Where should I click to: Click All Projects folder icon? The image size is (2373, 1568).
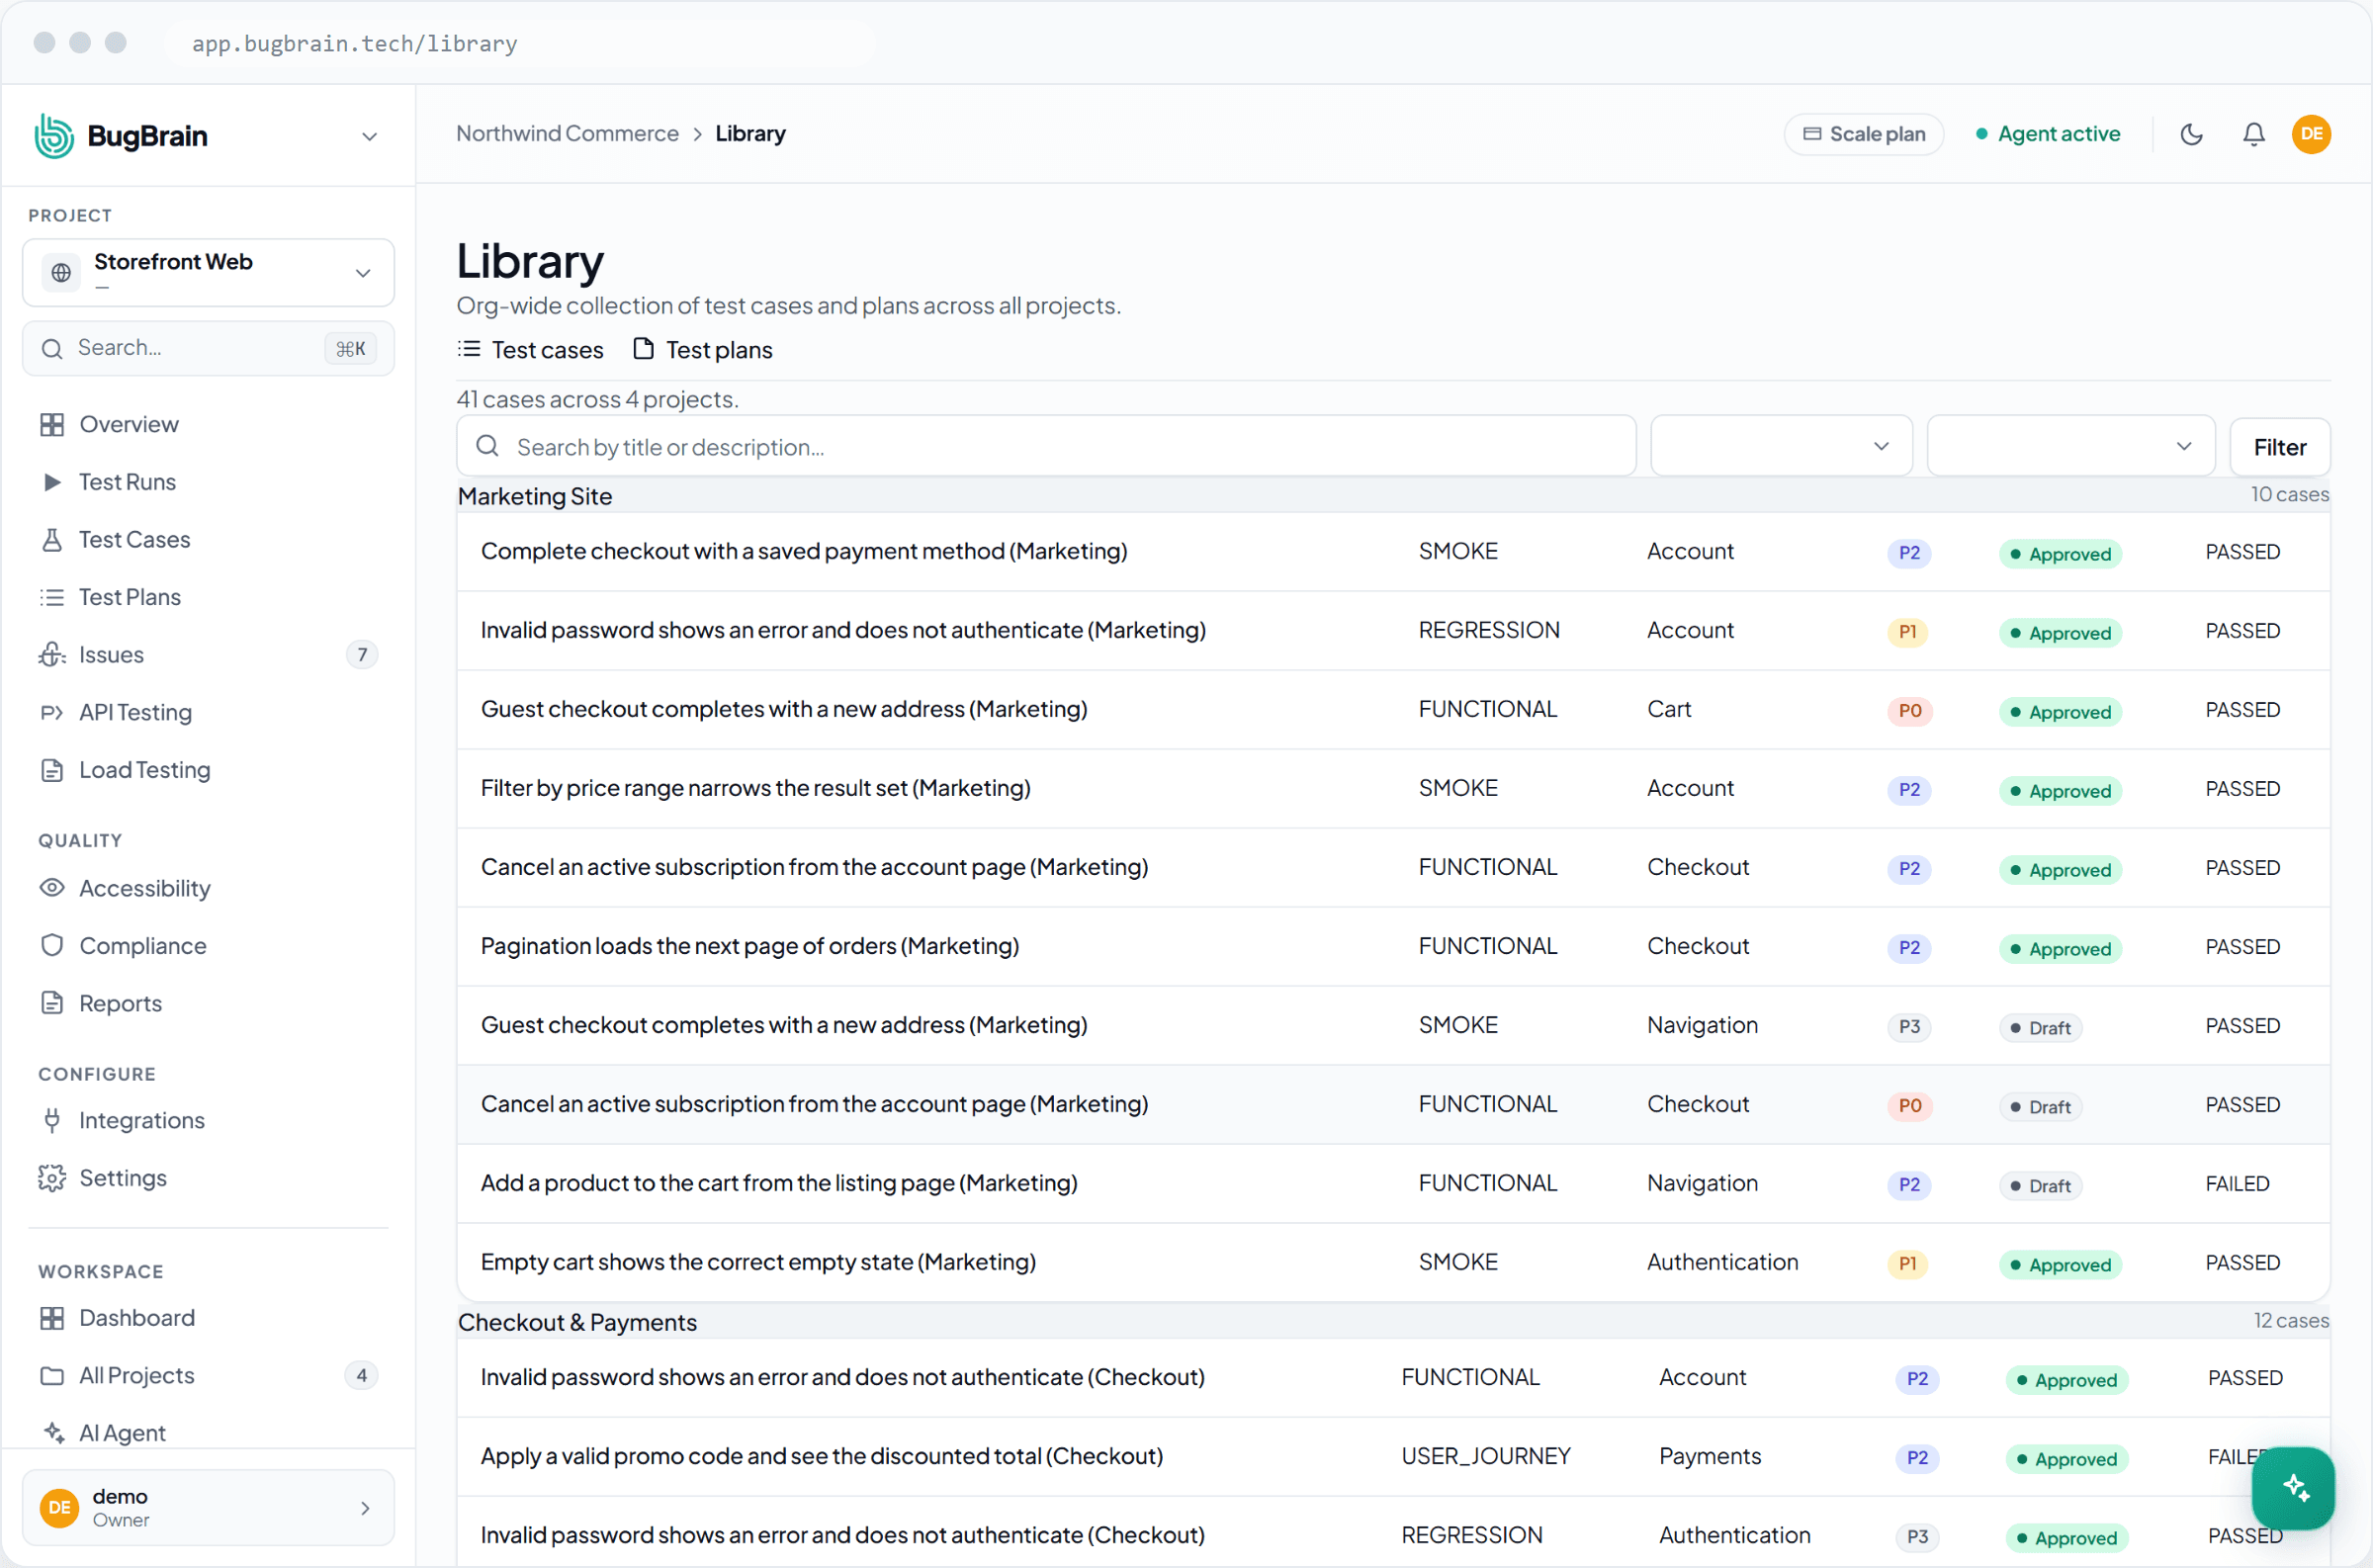click(52, 1376)
